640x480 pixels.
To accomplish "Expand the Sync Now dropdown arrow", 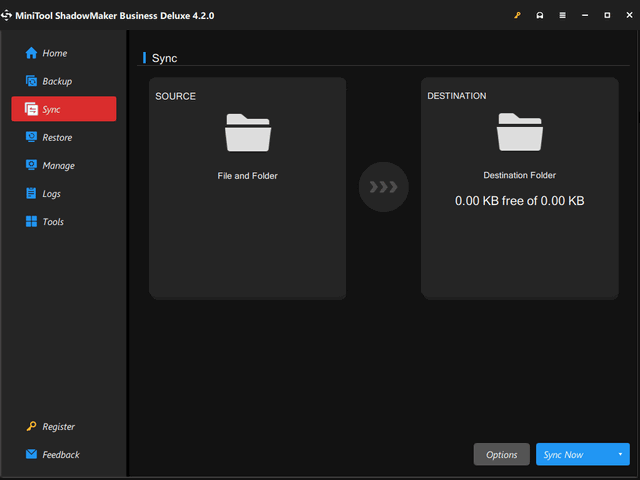I will [620, 455].
